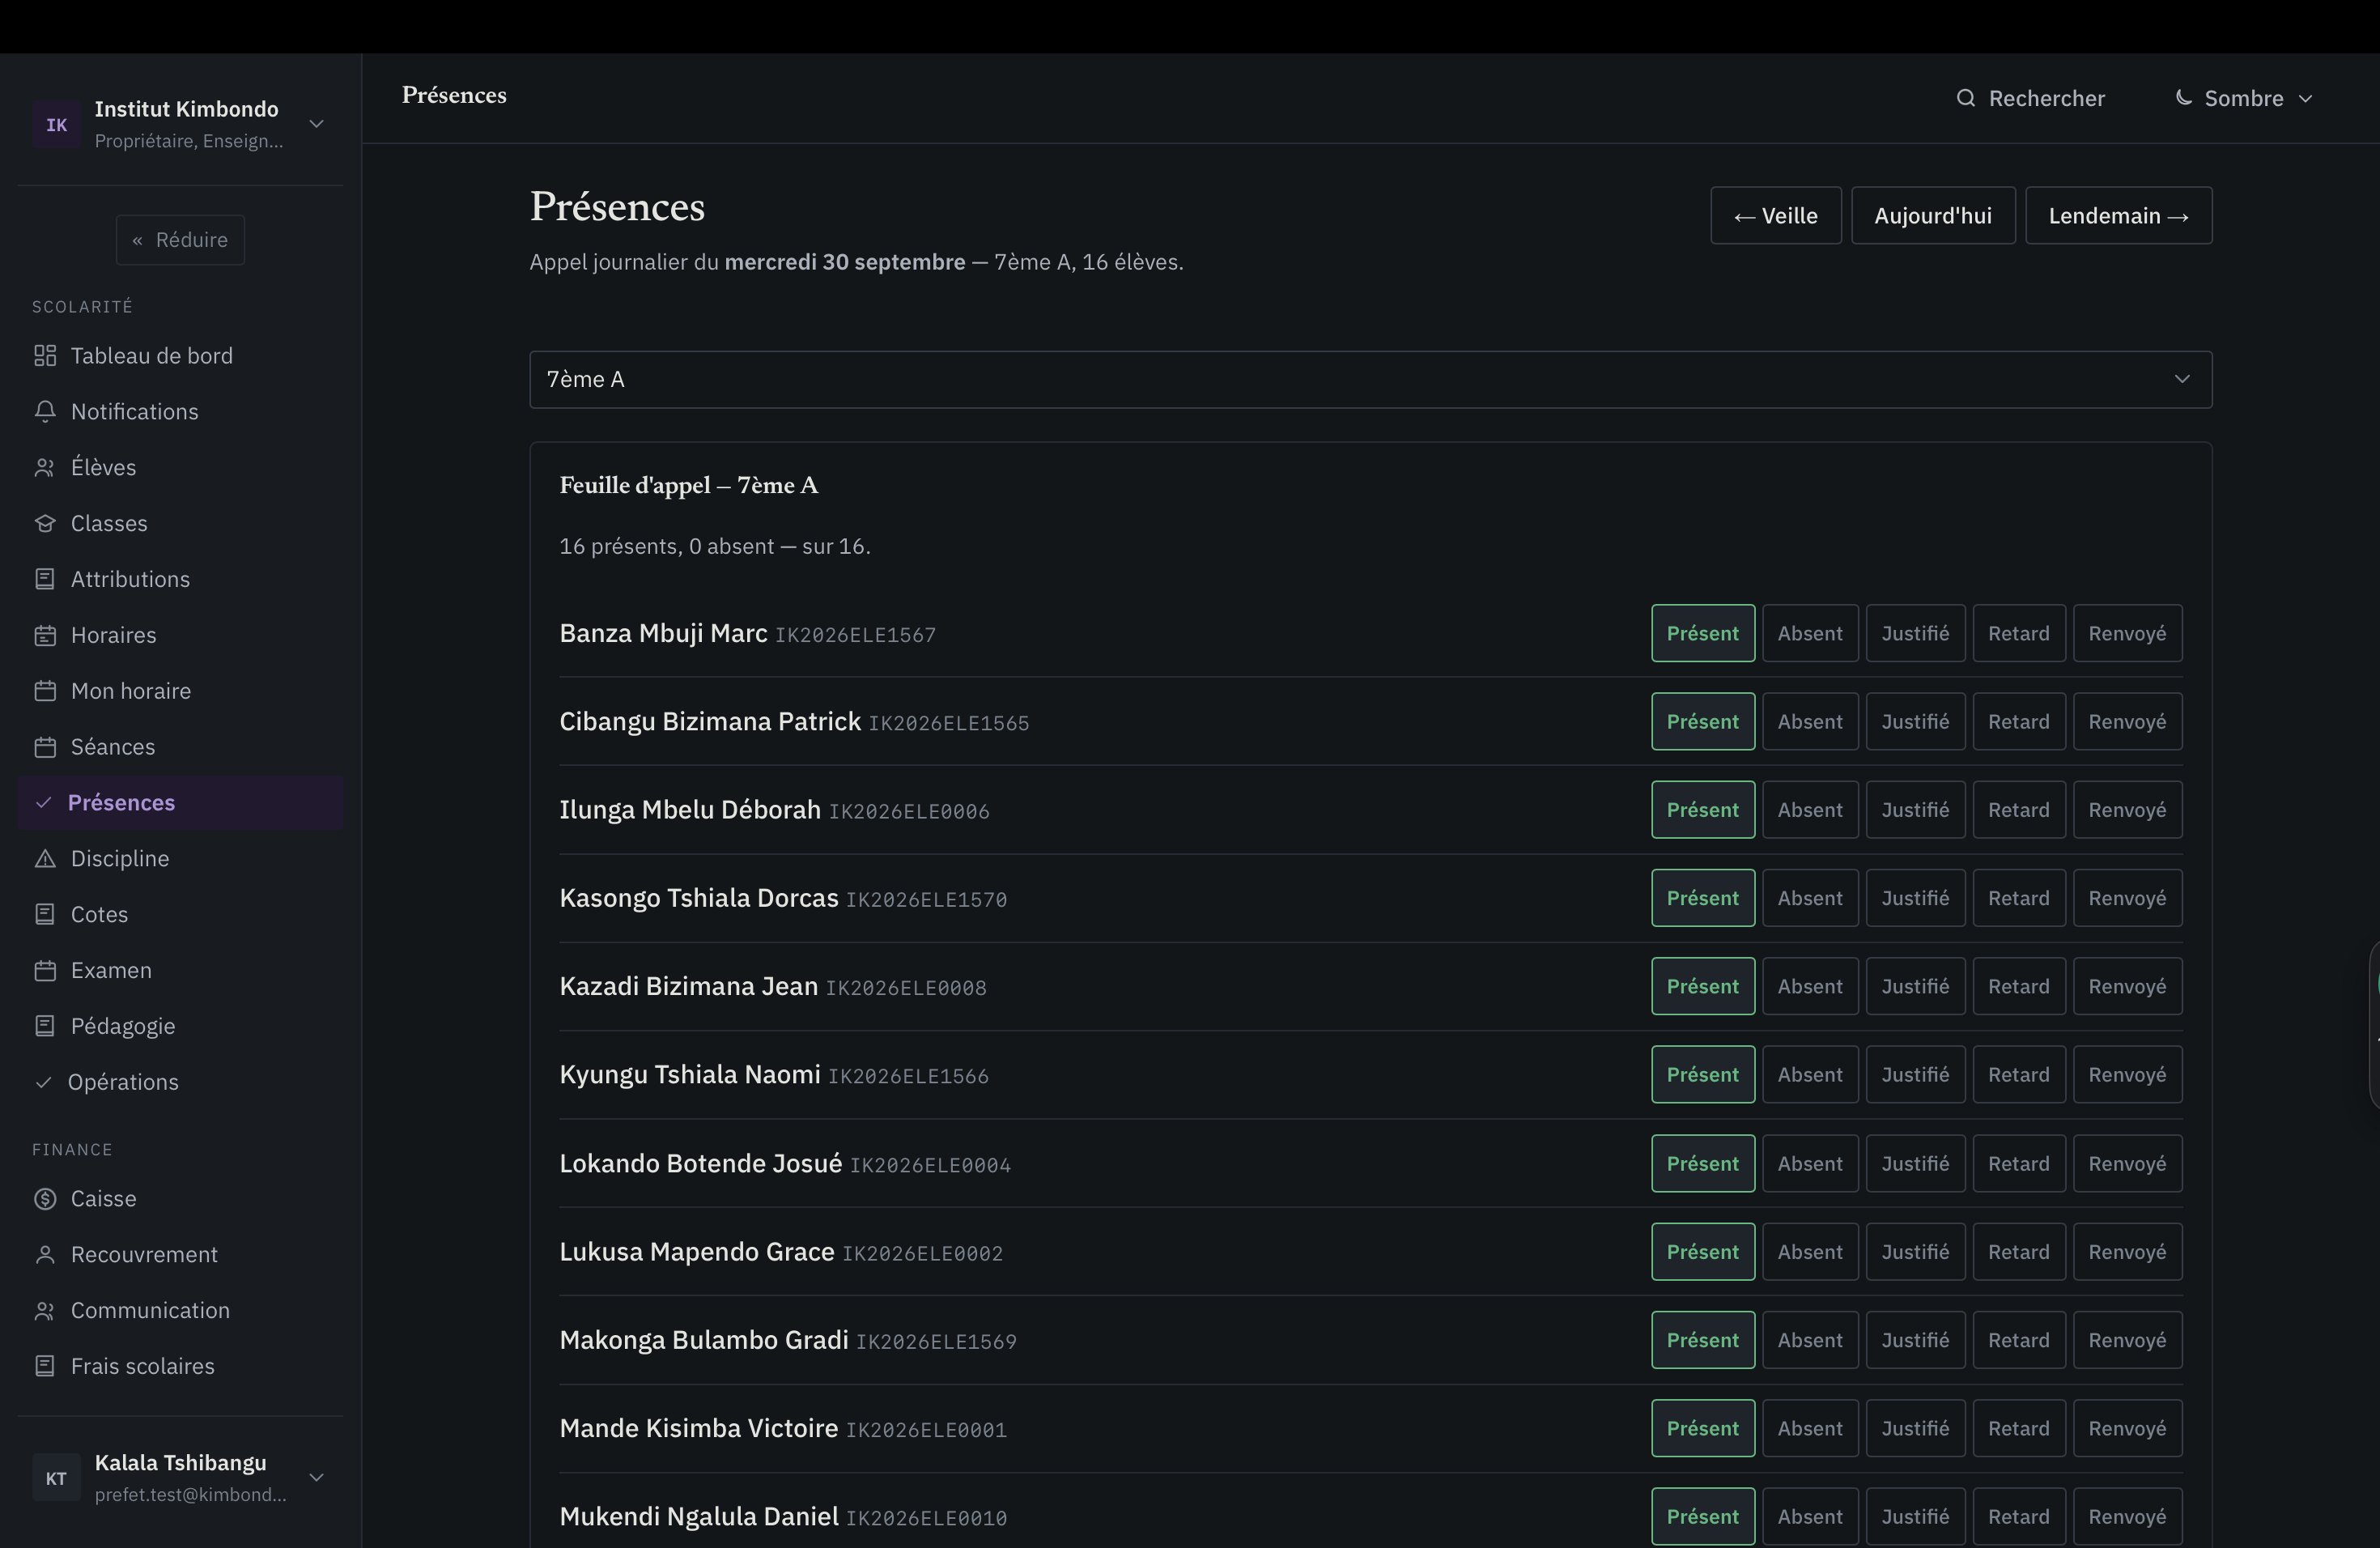Click student ID IK2026ELE0002
The height and width of the screenshot is (1548, 2380).
(x=922, y=1254)
